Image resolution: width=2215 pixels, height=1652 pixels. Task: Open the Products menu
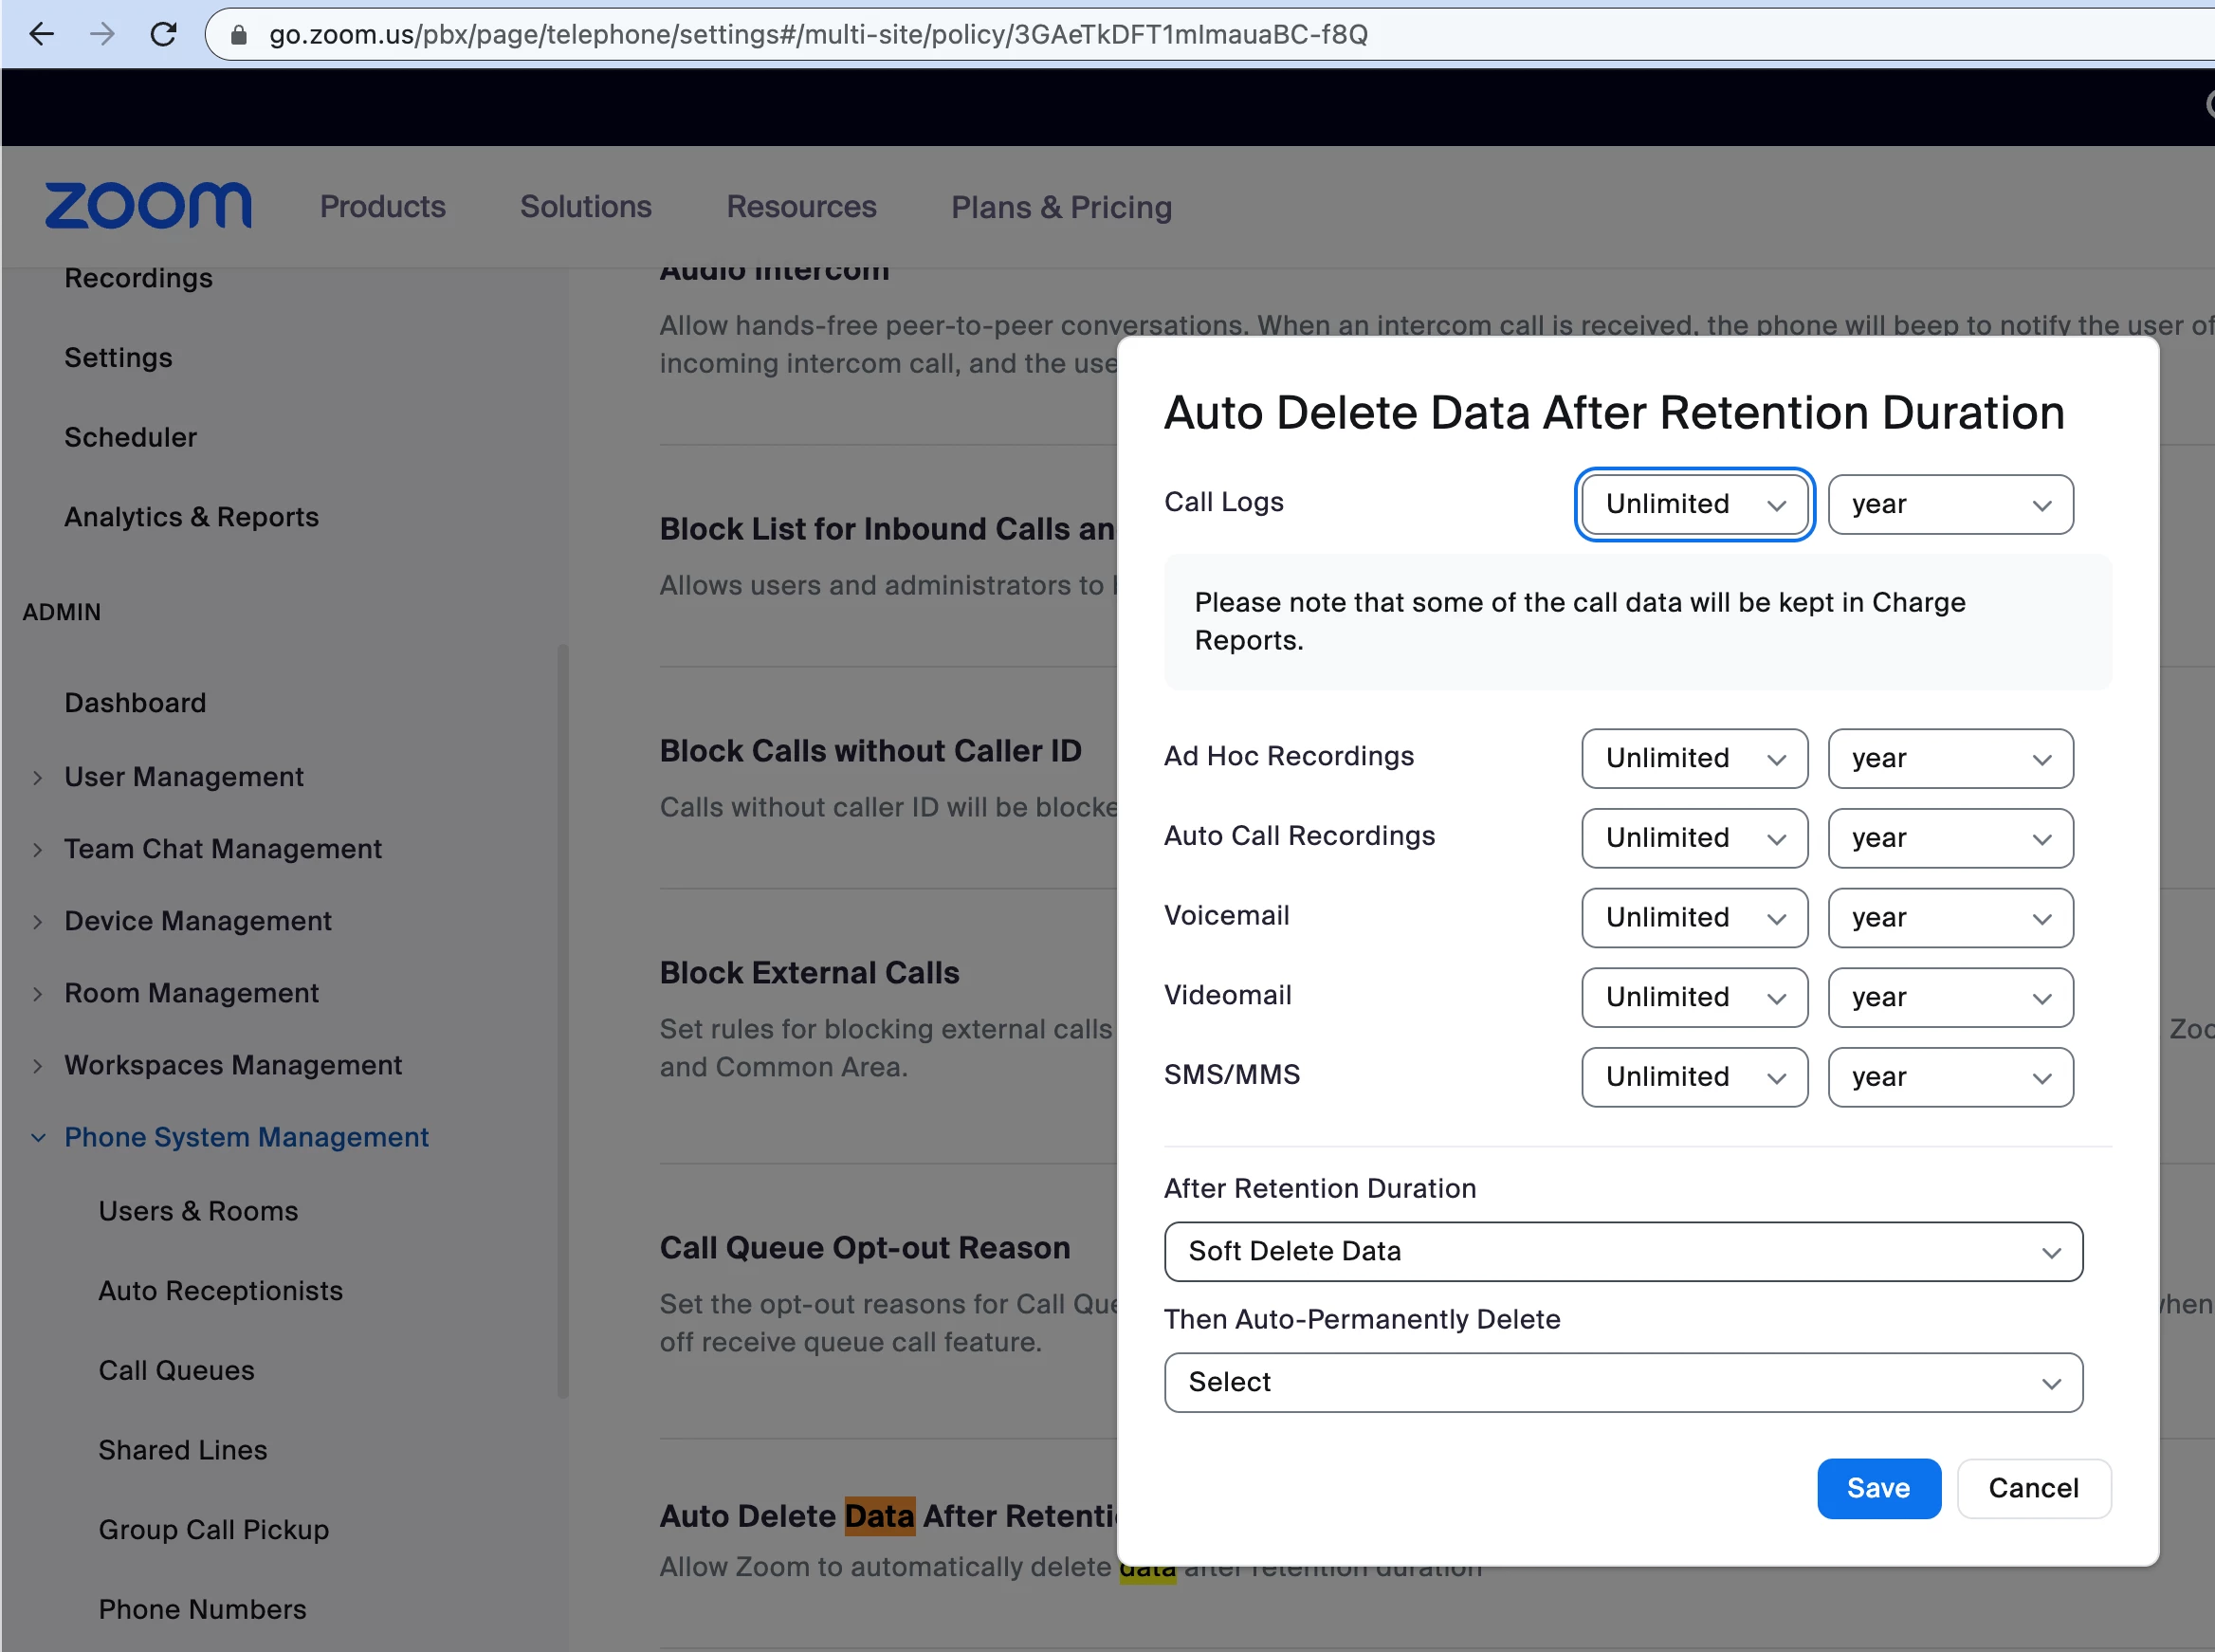tap(382, 207)
